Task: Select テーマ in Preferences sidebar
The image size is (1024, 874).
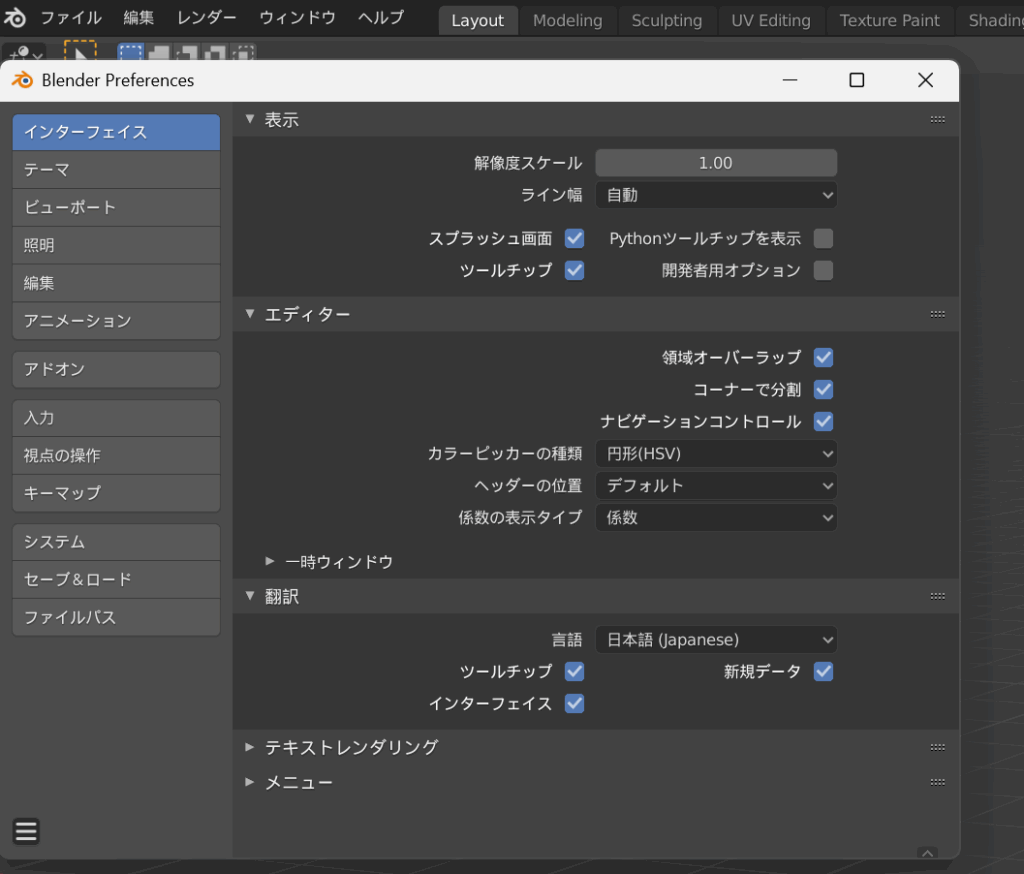Action: click(116, 170)
